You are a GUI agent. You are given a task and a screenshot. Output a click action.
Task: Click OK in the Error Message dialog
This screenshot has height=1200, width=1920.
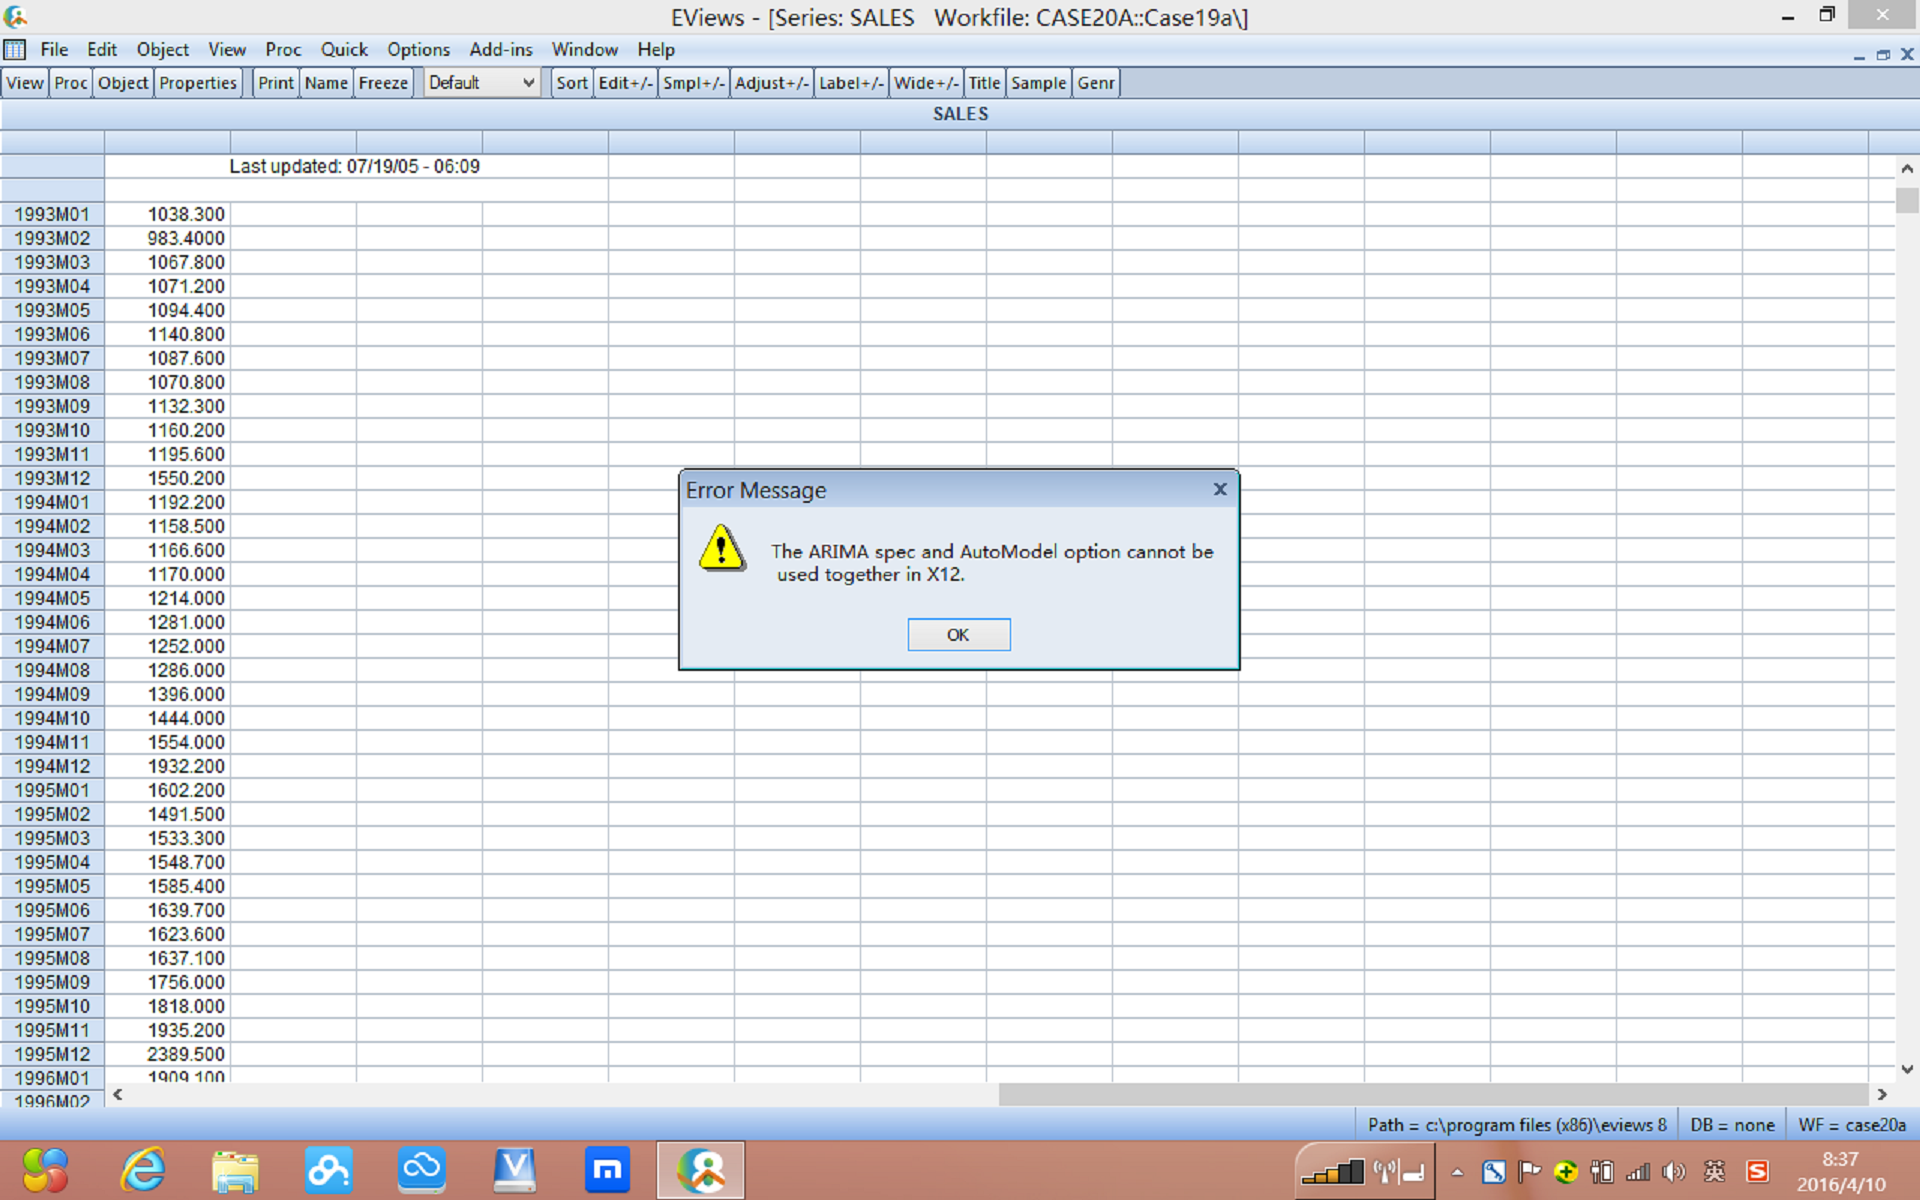958,635
